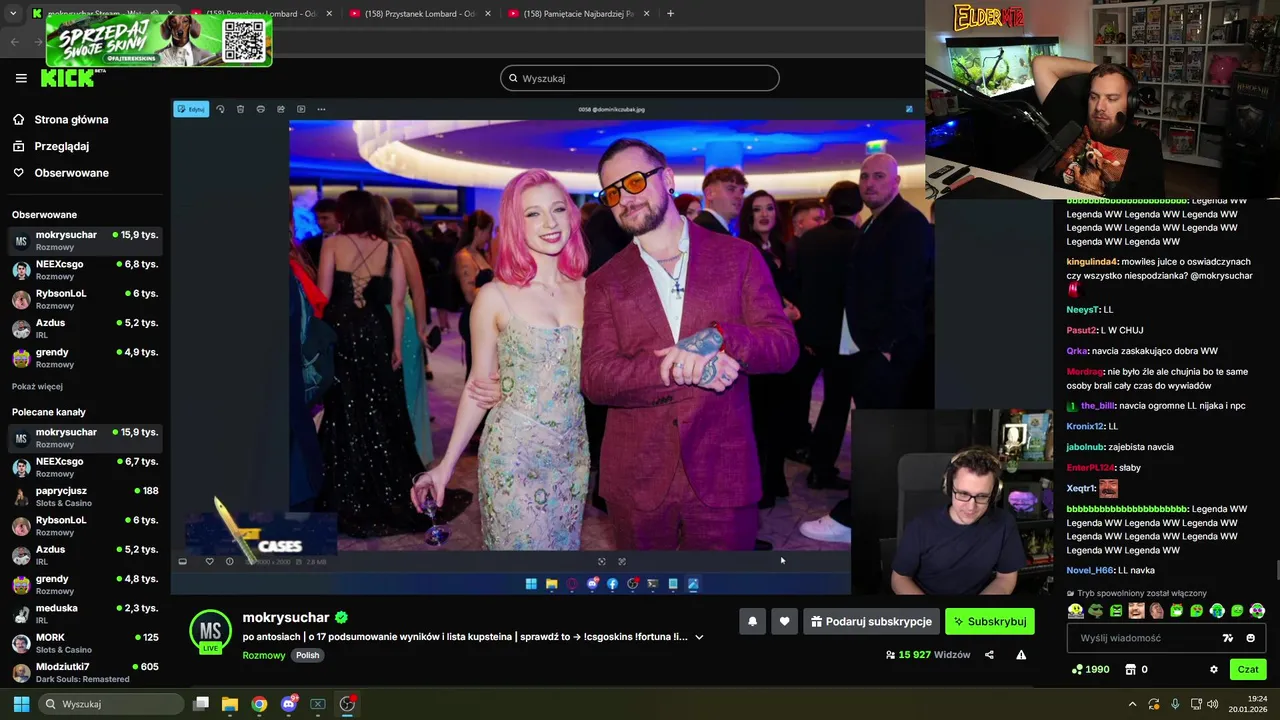The image size is (1280, 720).
Task: Expand the stream title description
Action: [699, 637]
